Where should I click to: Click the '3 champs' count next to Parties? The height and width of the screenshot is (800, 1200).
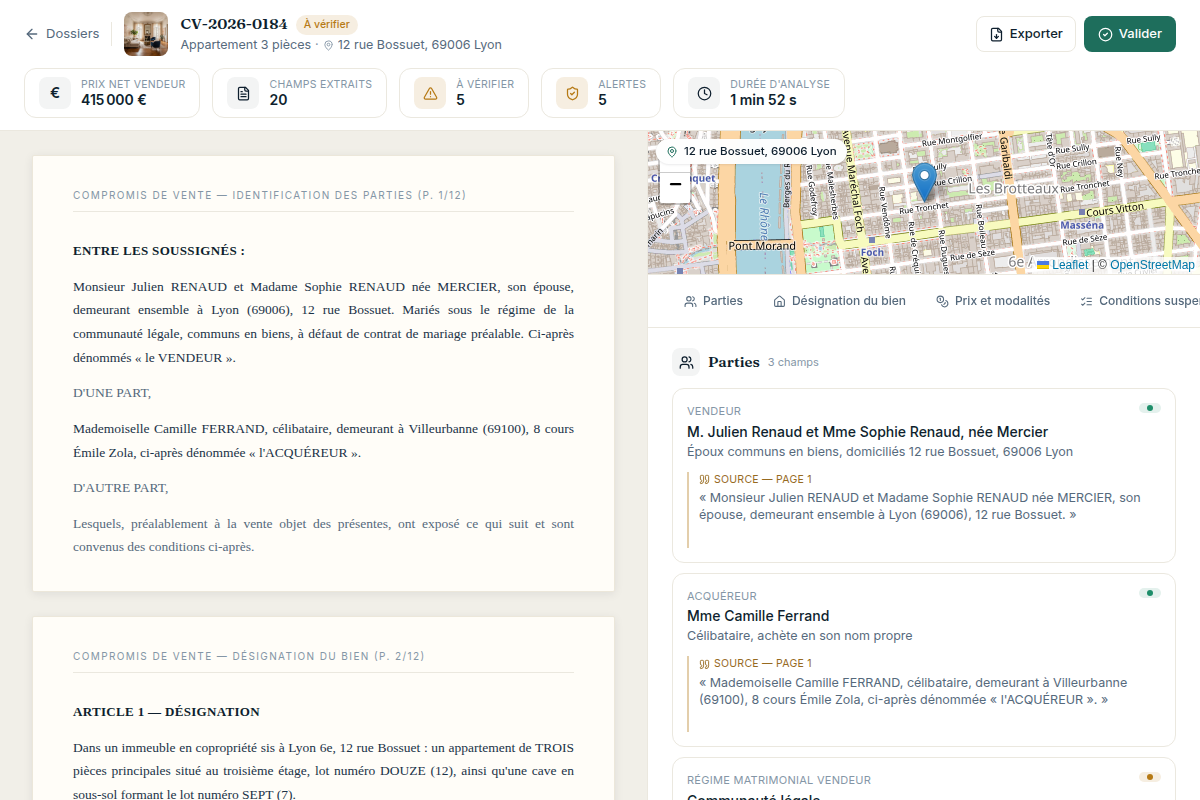point(793,363)
